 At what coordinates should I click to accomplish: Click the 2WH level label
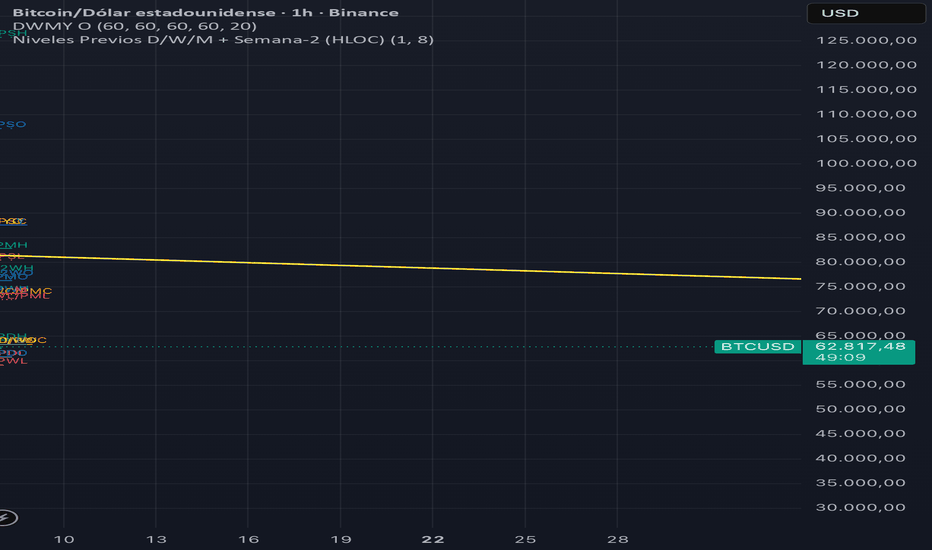17,269
